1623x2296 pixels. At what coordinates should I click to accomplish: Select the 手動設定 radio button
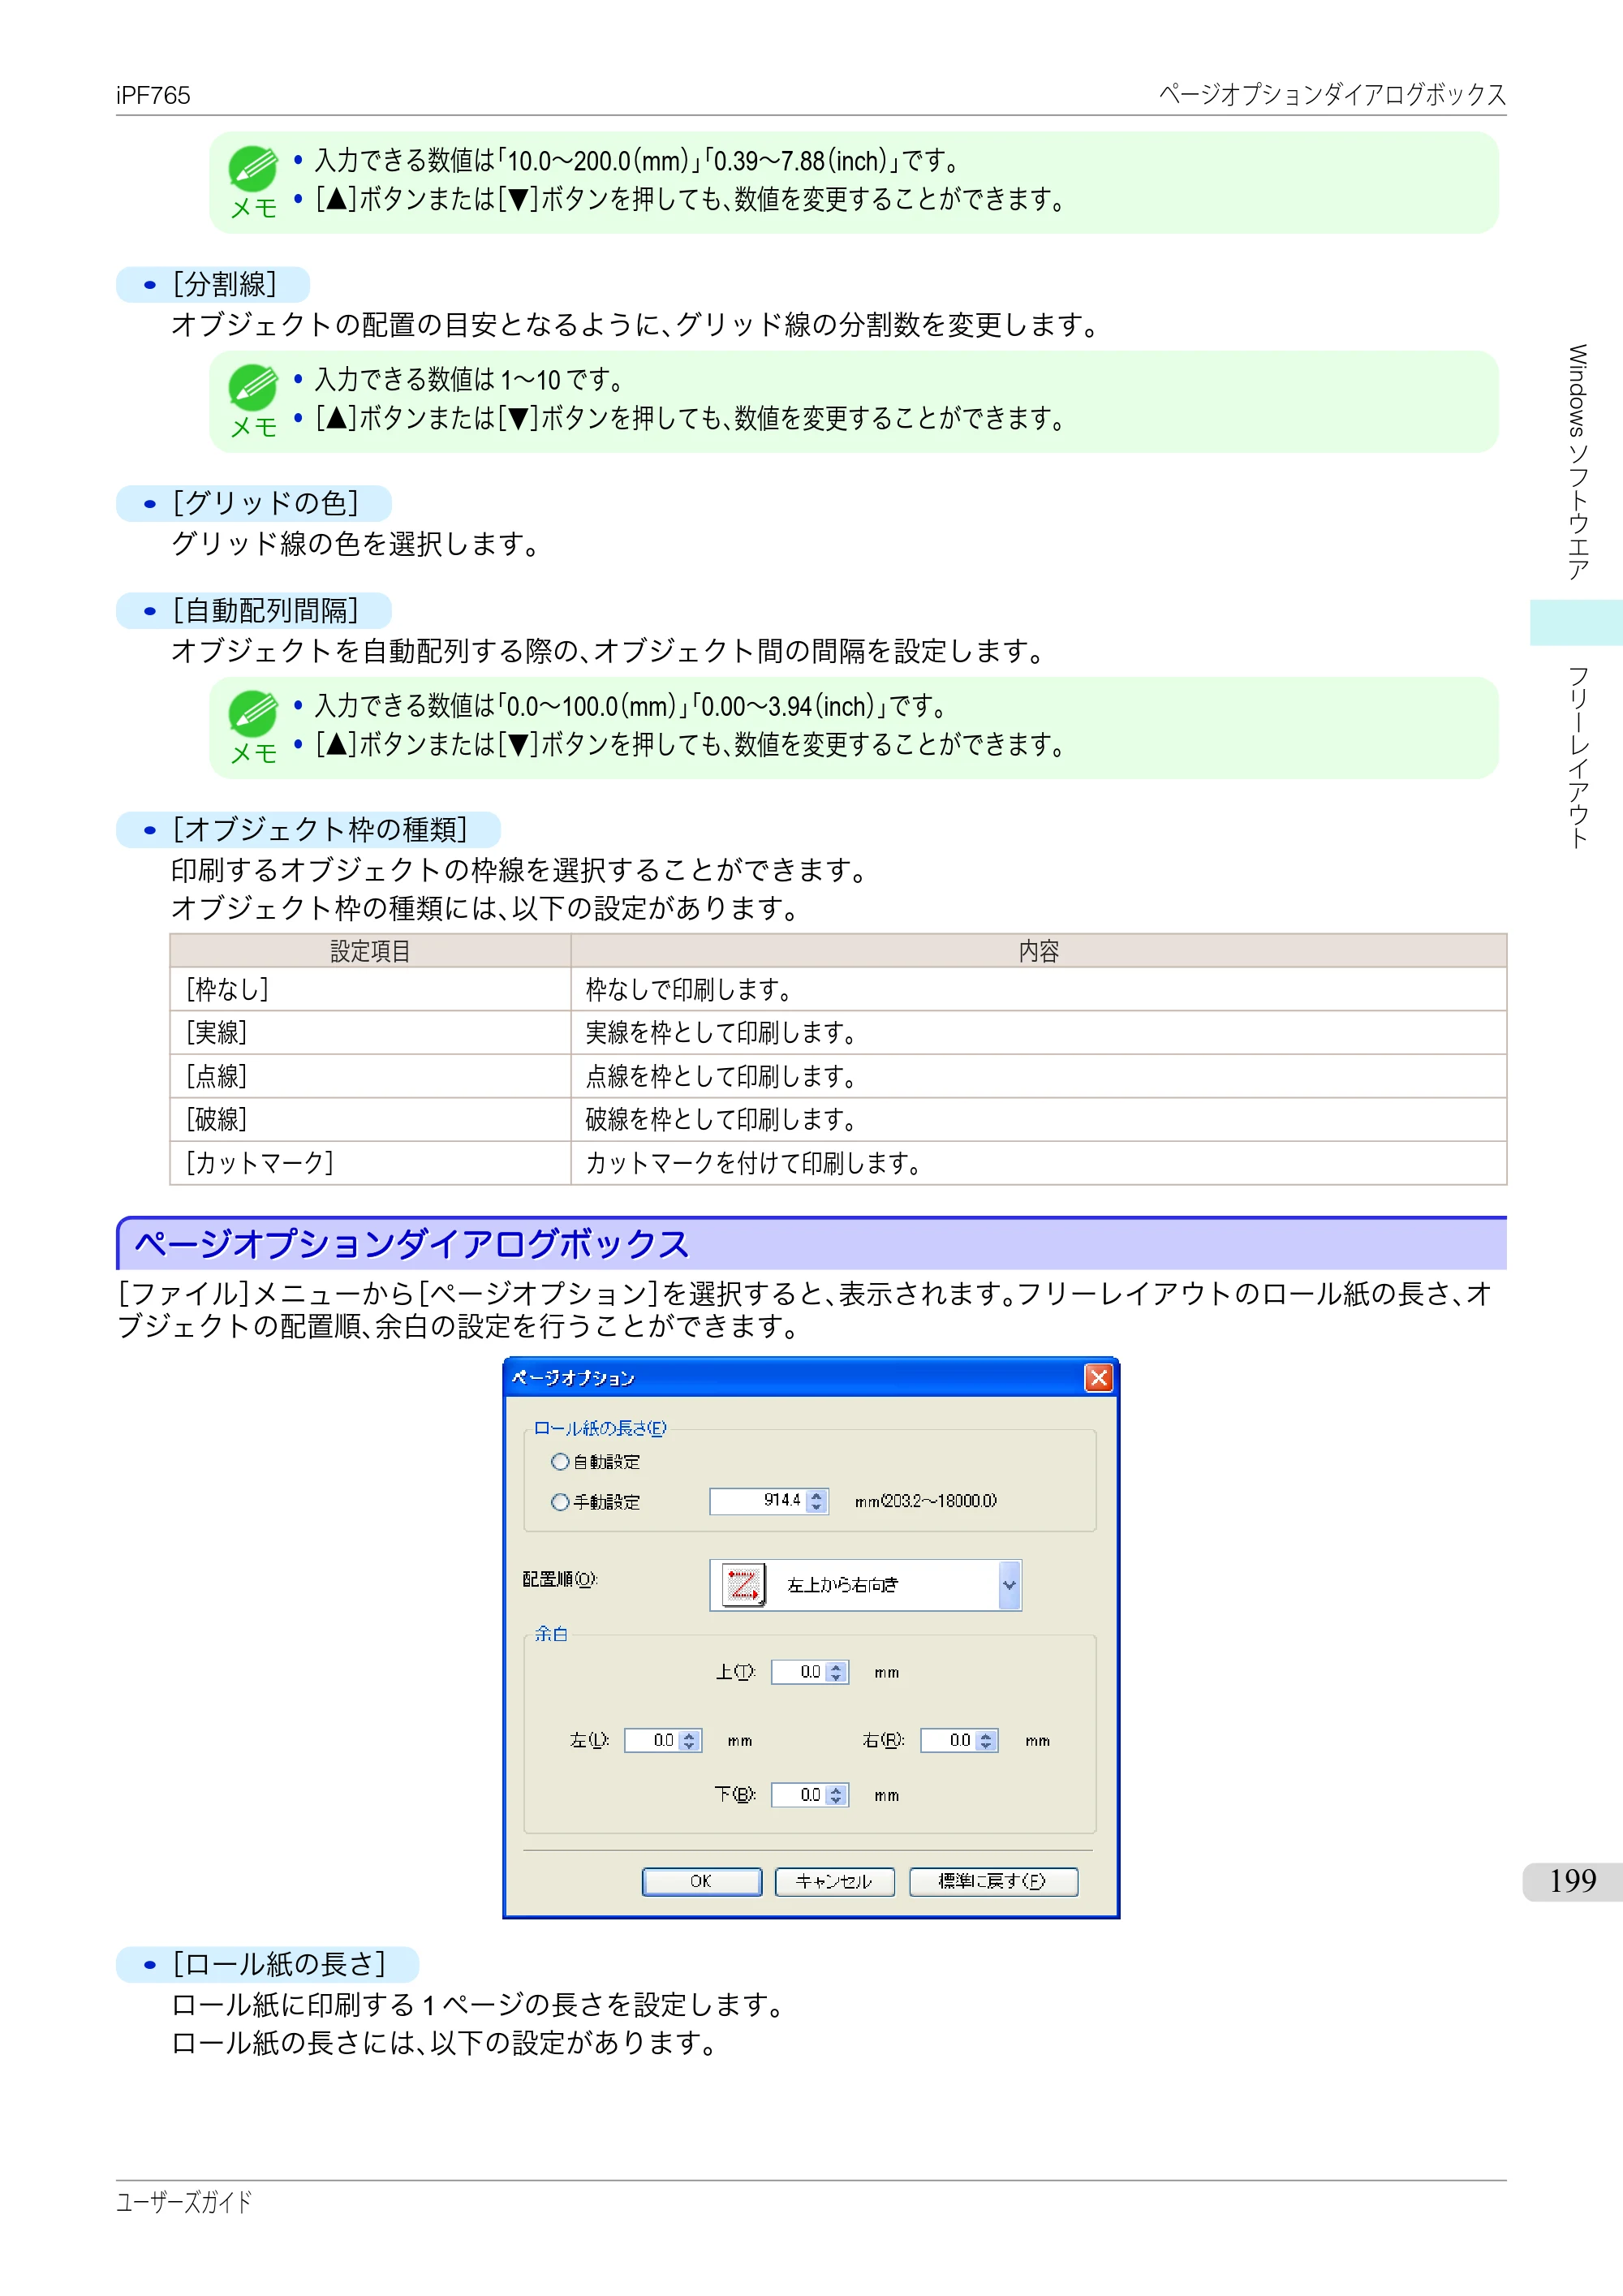pyautogui.click(x=560, y=1501)
